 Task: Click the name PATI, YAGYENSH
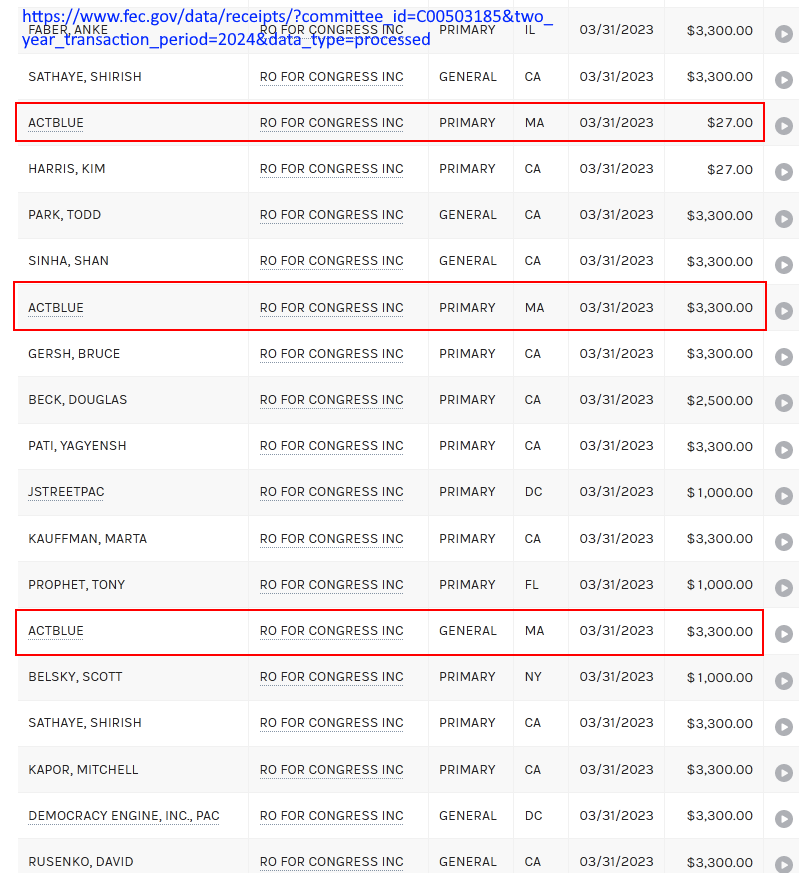pos(77,445)
